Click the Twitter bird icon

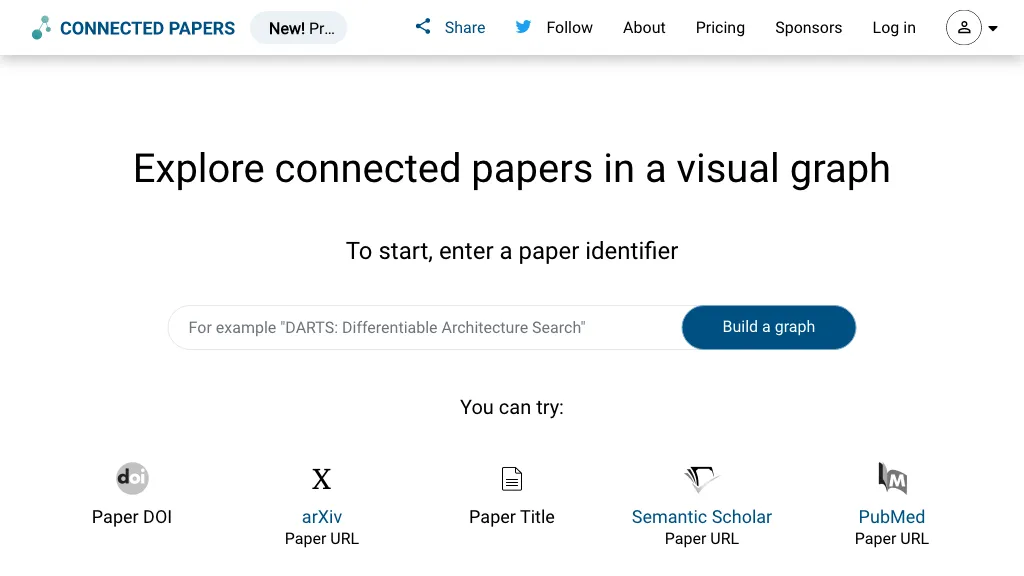click(522, 28)
